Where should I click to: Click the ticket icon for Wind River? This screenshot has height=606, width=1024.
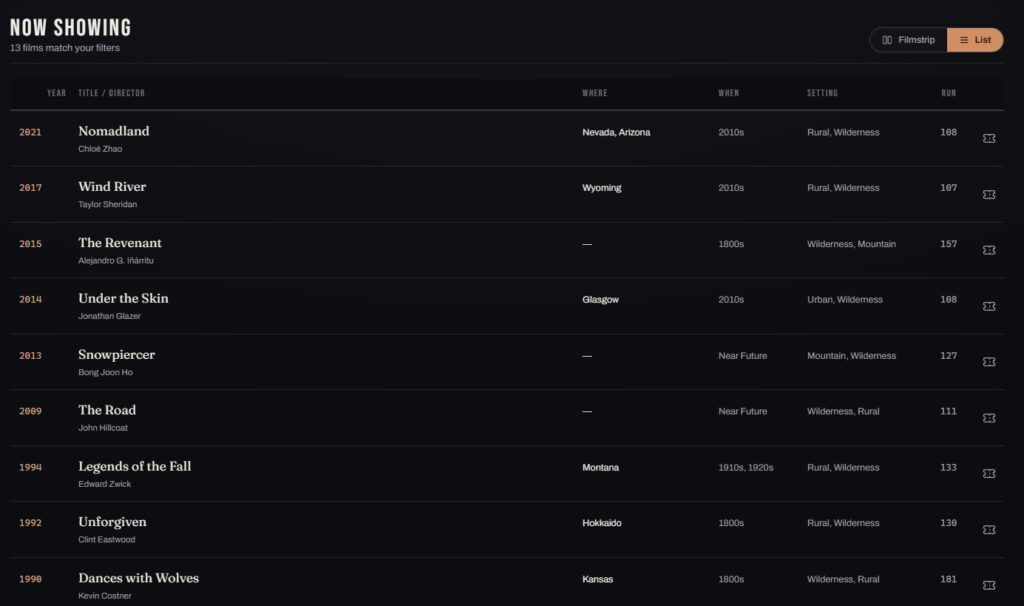[x=989, y=195]
